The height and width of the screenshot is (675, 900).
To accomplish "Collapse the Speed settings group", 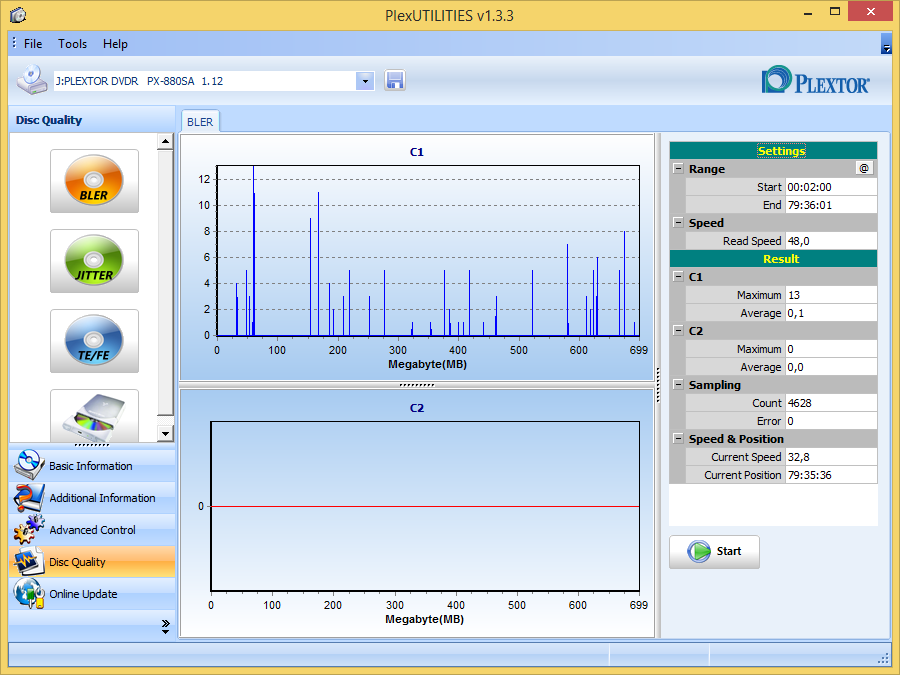I will click(x=678, y=223).
